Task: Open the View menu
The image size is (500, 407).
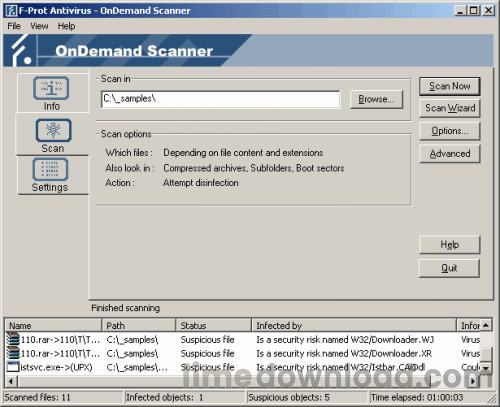Action: pyautogui.click(x=39, y=26)
